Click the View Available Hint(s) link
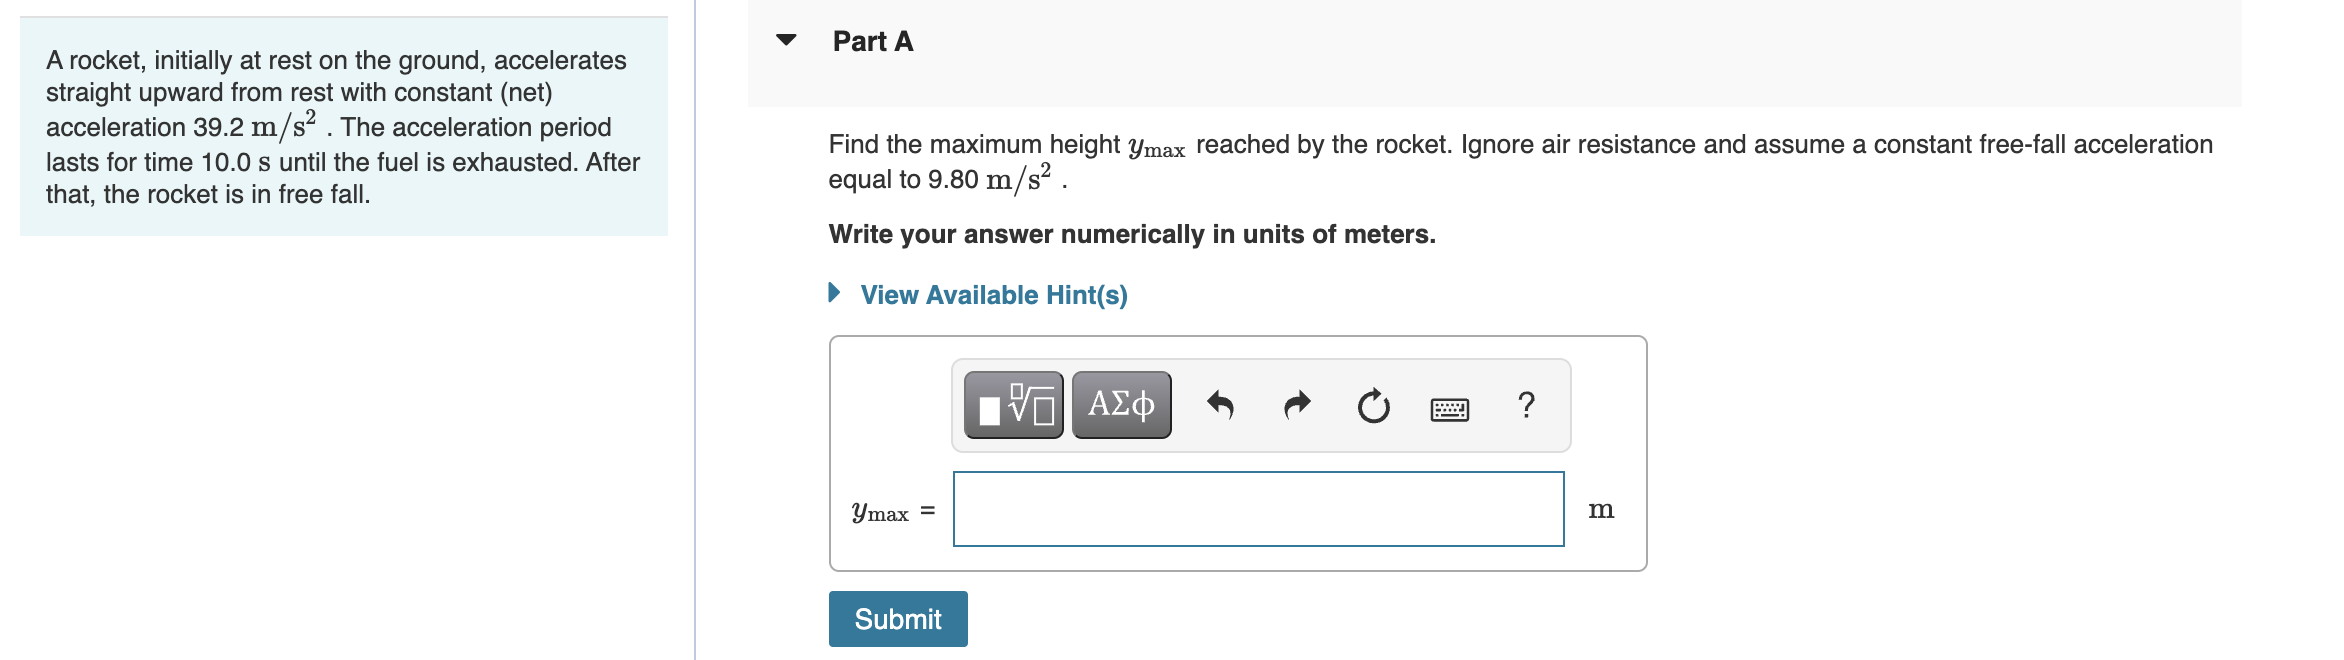 993,294
